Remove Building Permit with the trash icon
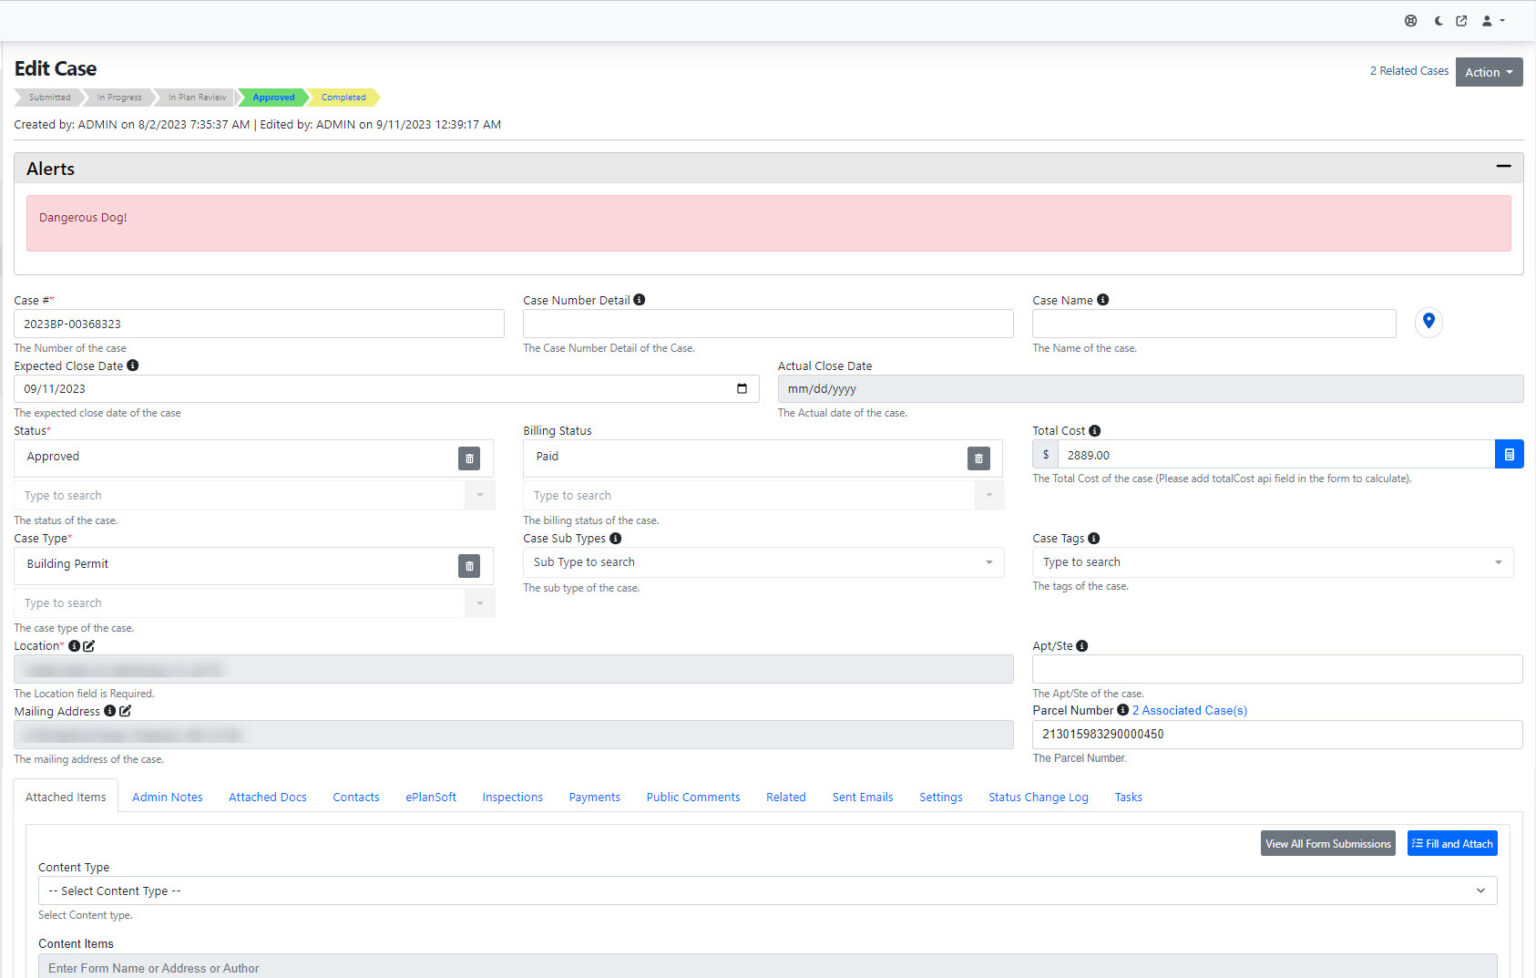Viewport: 1536px width, 978px height. pyautogui.click(x=469, y=565)
